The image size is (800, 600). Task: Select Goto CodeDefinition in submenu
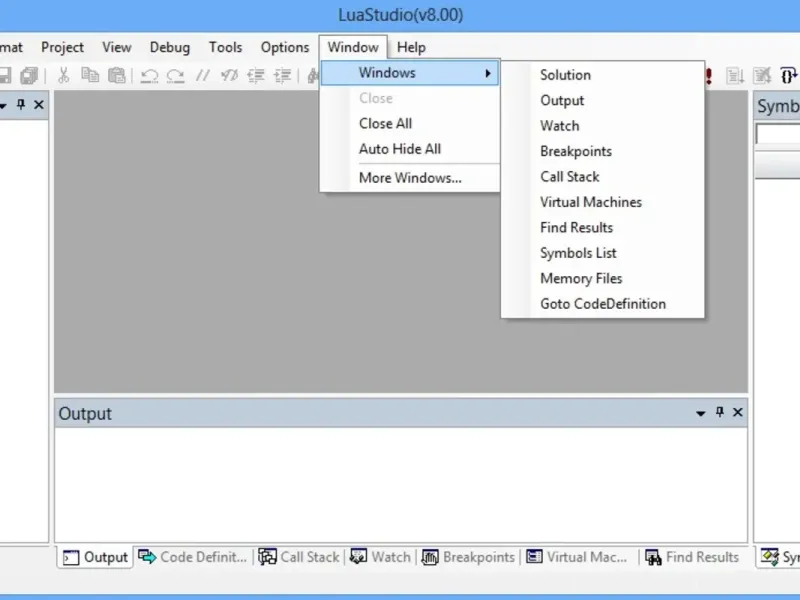[x=603, y=304]
